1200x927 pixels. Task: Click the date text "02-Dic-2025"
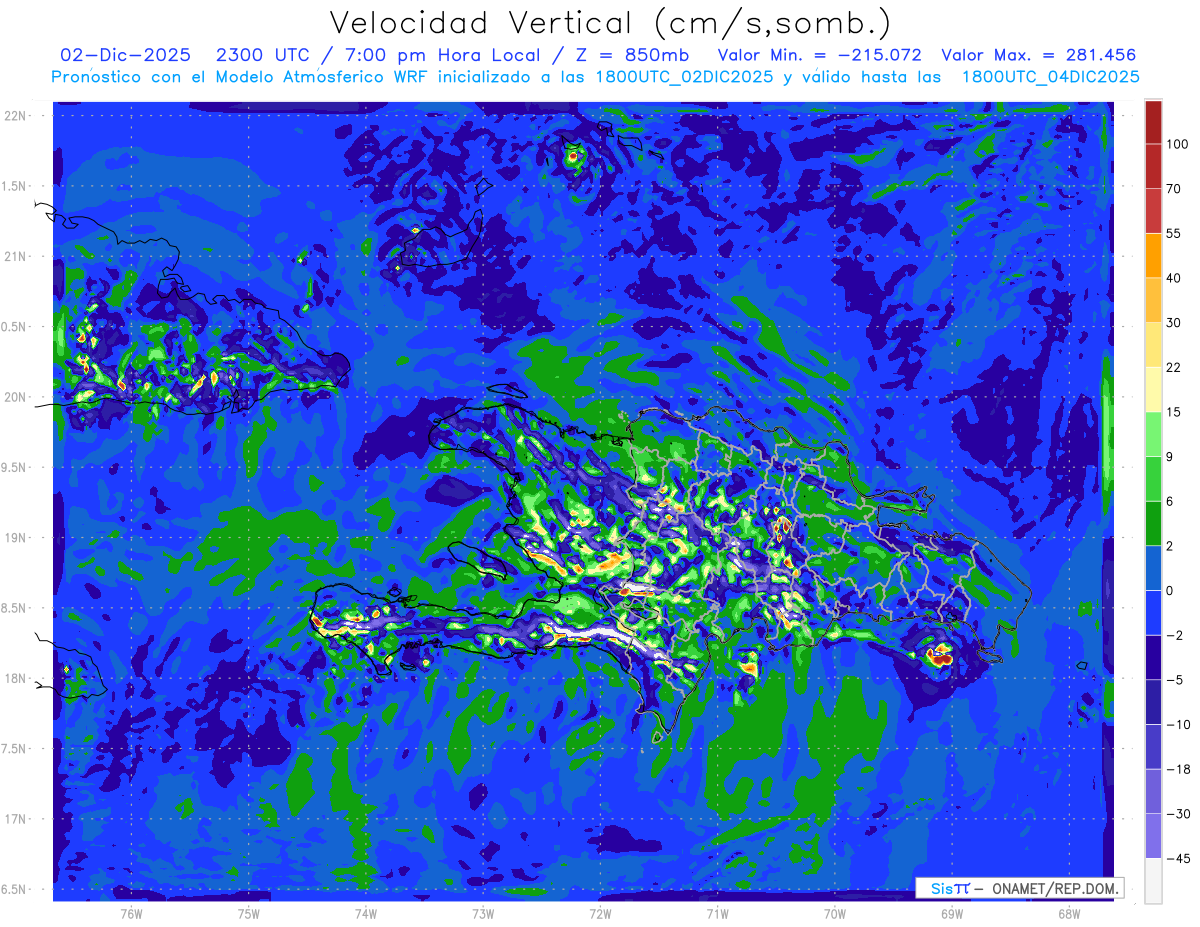(125, 55)
